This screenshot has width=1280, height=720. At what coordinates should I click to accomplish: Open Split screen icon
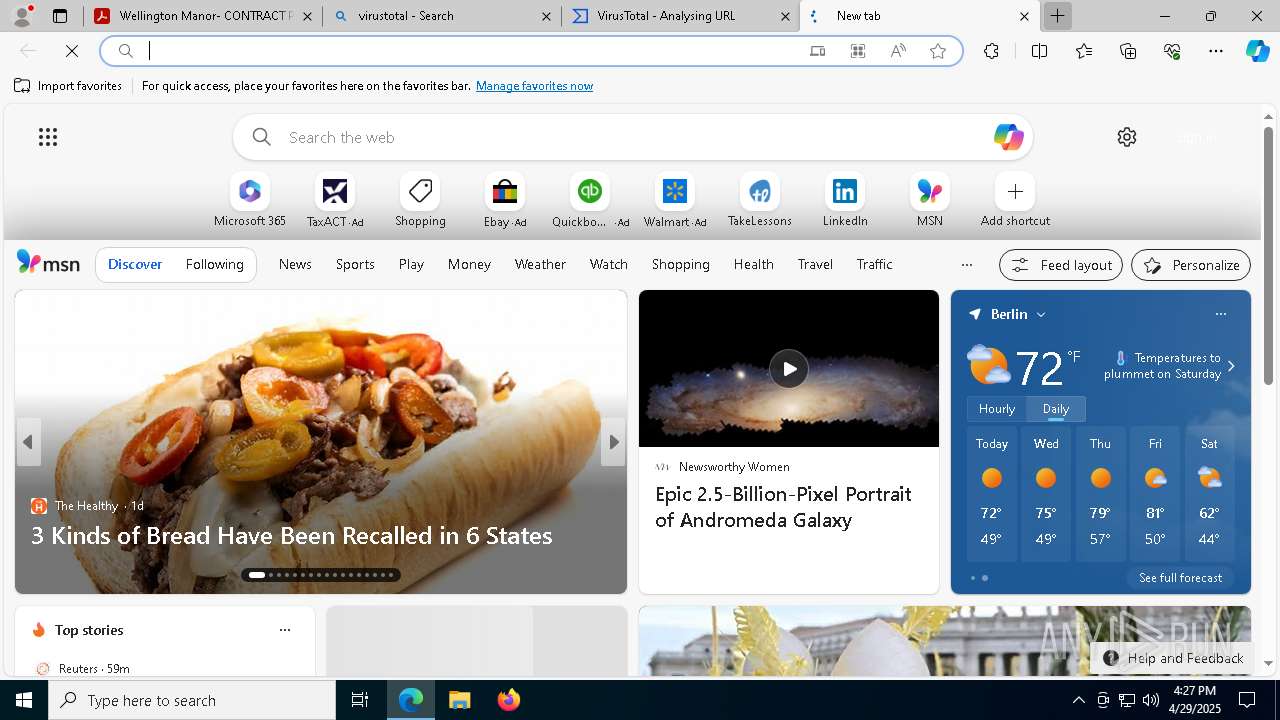(x=1039, y=51)
